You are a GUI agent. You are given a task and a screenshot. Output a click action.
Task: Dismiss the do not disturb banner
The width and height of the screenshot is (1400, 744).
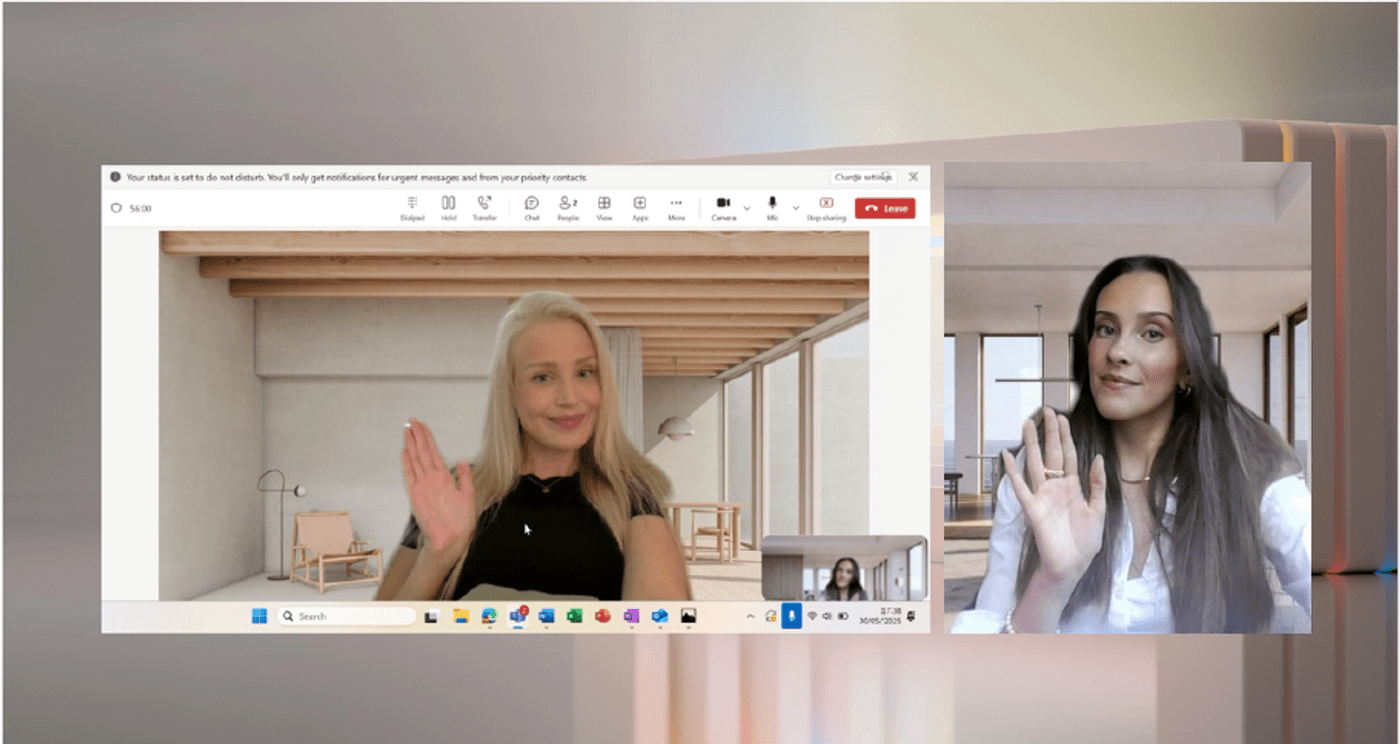pos(913,177)
